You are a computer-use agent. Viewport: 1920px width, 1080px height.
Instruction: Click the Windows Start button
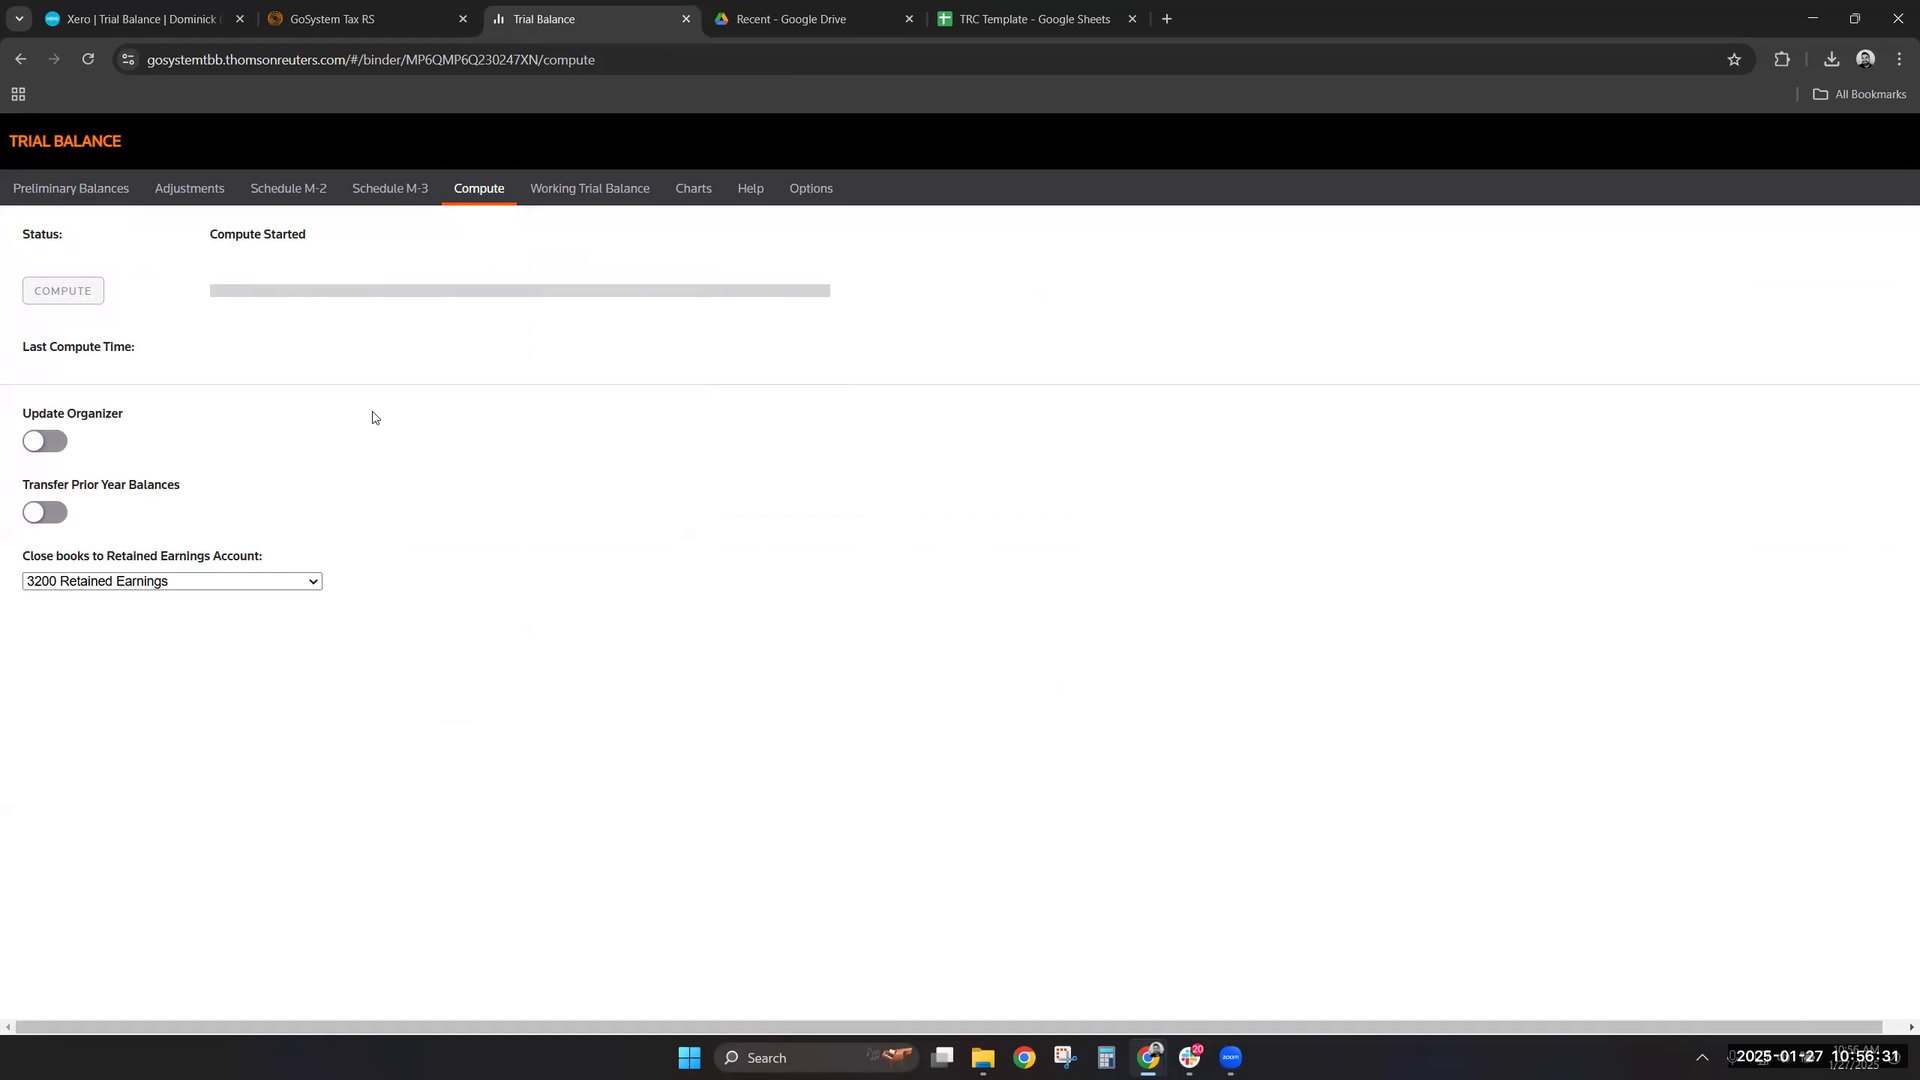pos(689,1058)
